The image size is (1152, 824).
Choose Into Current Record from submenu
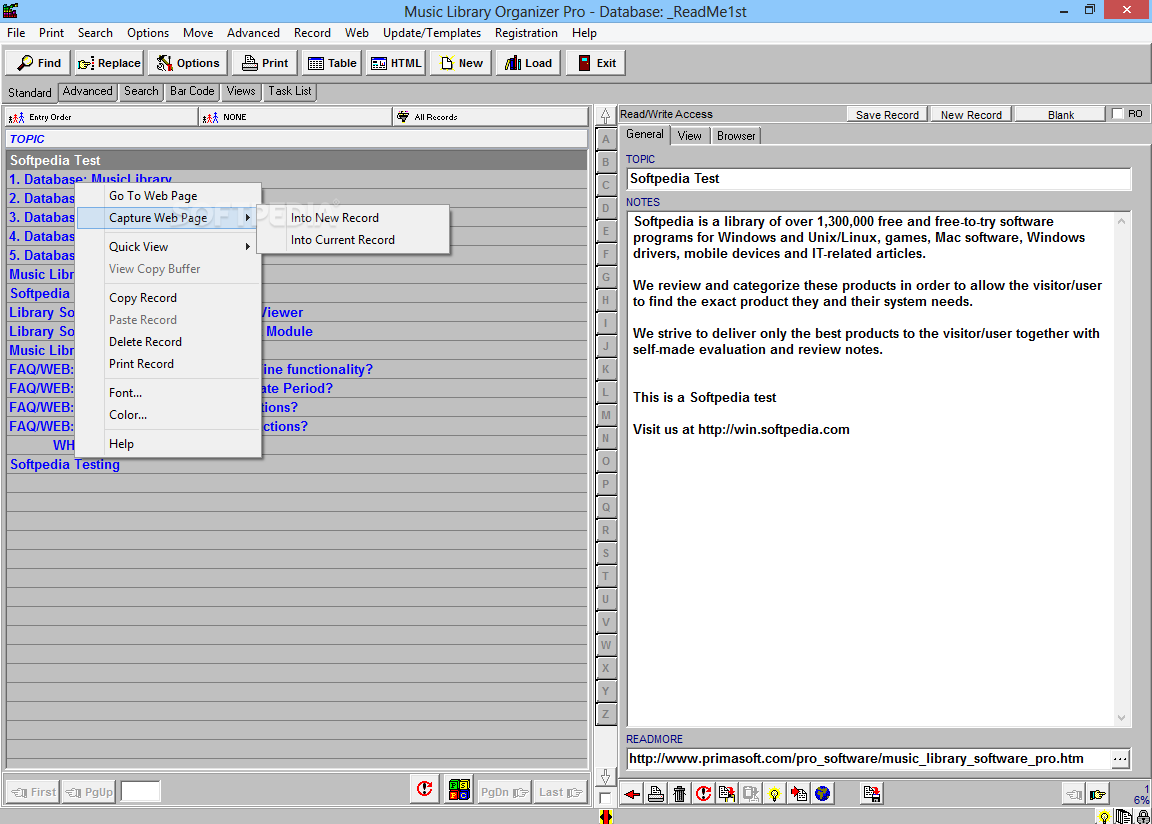(353, 240)
